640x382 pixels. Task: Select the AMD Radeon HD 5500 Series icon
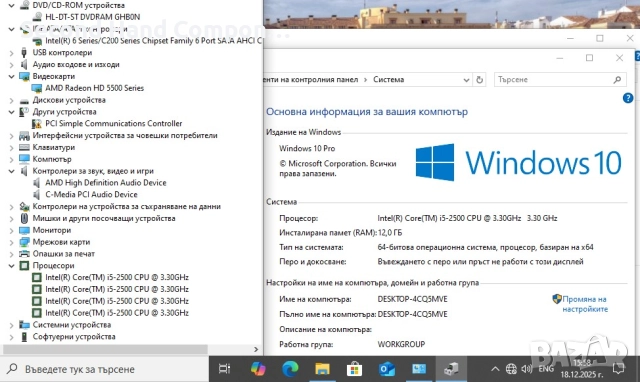click(37, 88)
